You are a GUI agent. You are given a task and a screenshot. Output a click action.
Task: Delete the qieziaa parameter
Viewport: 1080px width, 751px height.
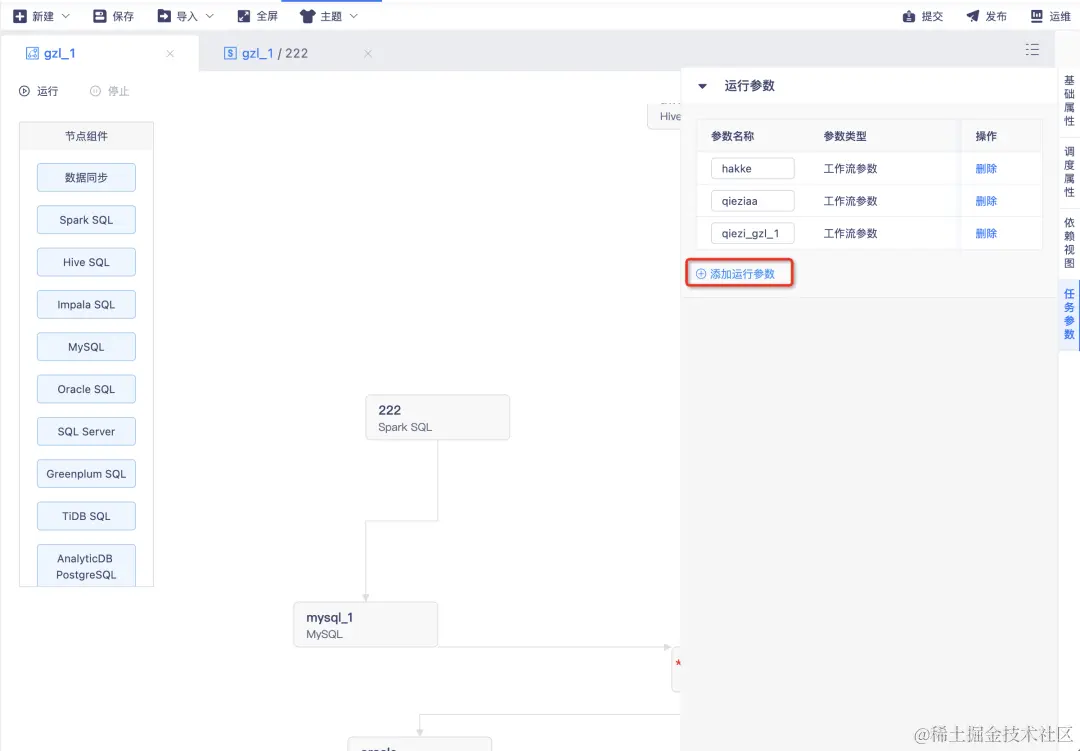pos(986,201)
